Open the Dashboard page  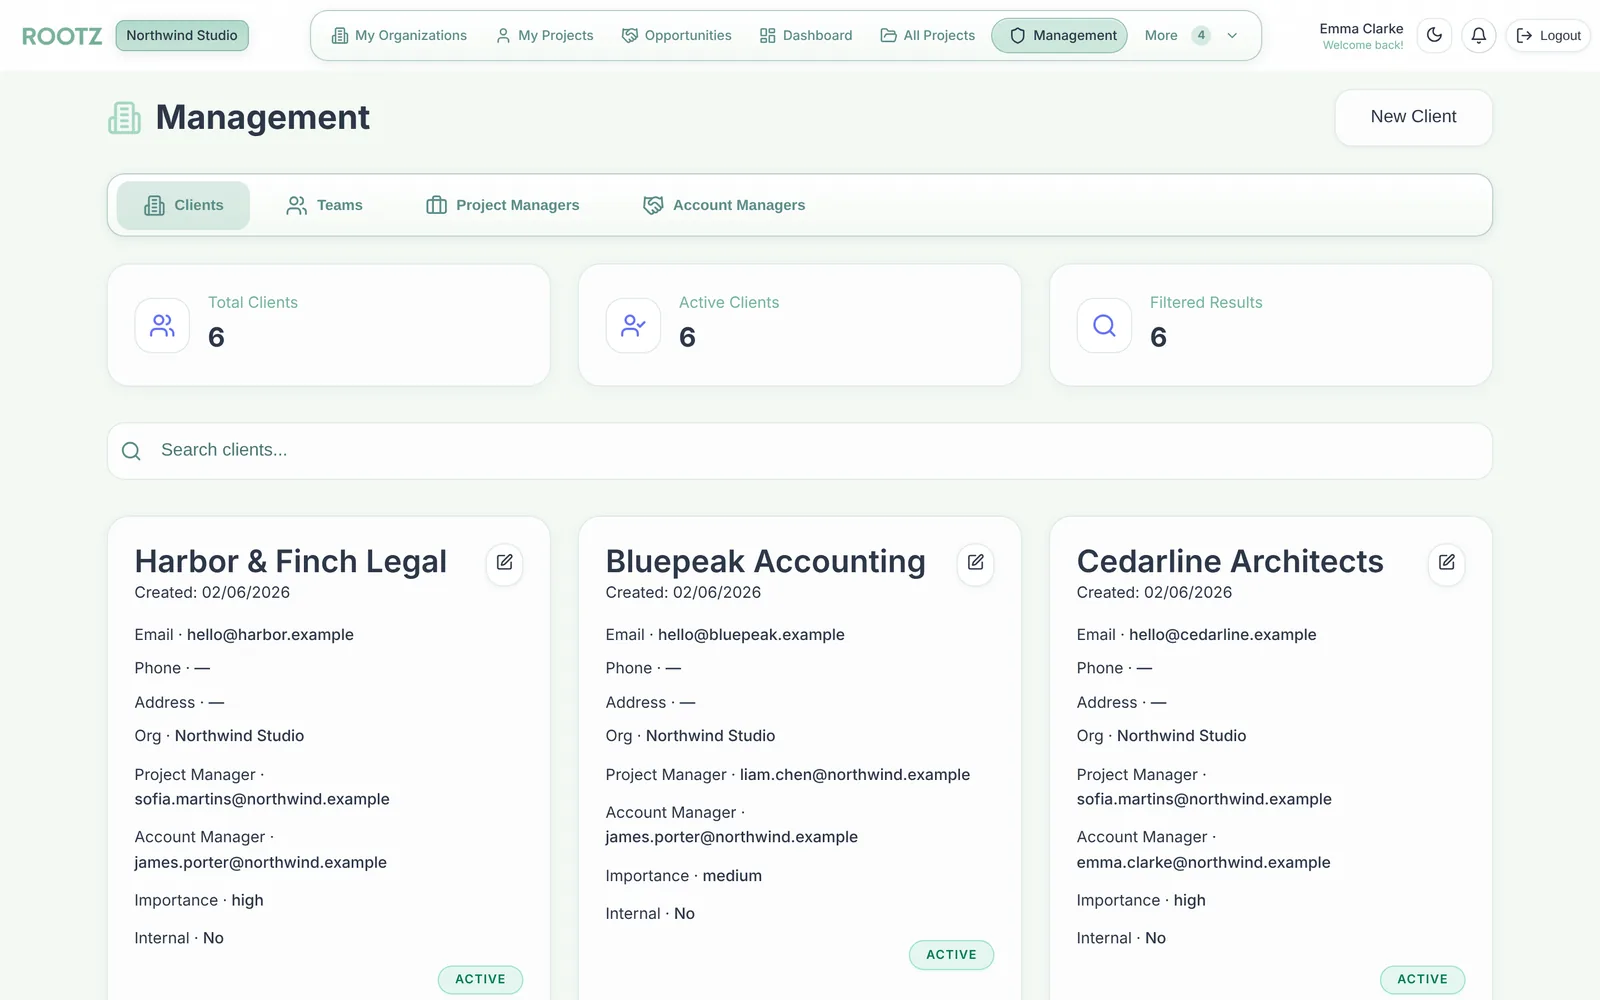[x=806, y=35]
